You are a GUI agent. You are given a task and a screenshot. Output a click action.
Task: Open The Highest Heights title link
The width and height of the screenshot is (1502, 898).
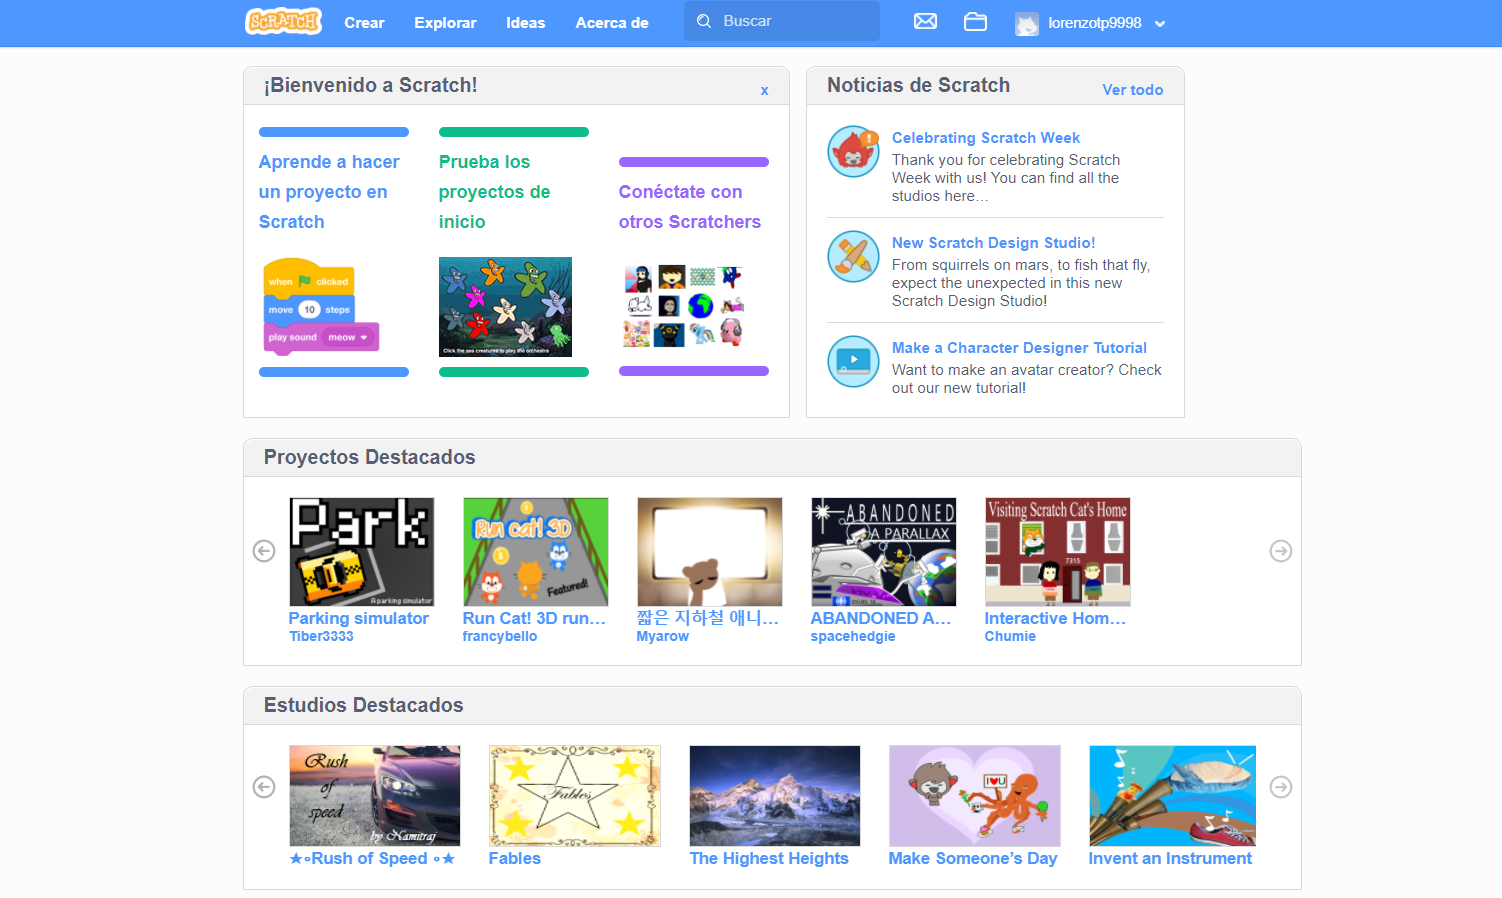[769, 858]
